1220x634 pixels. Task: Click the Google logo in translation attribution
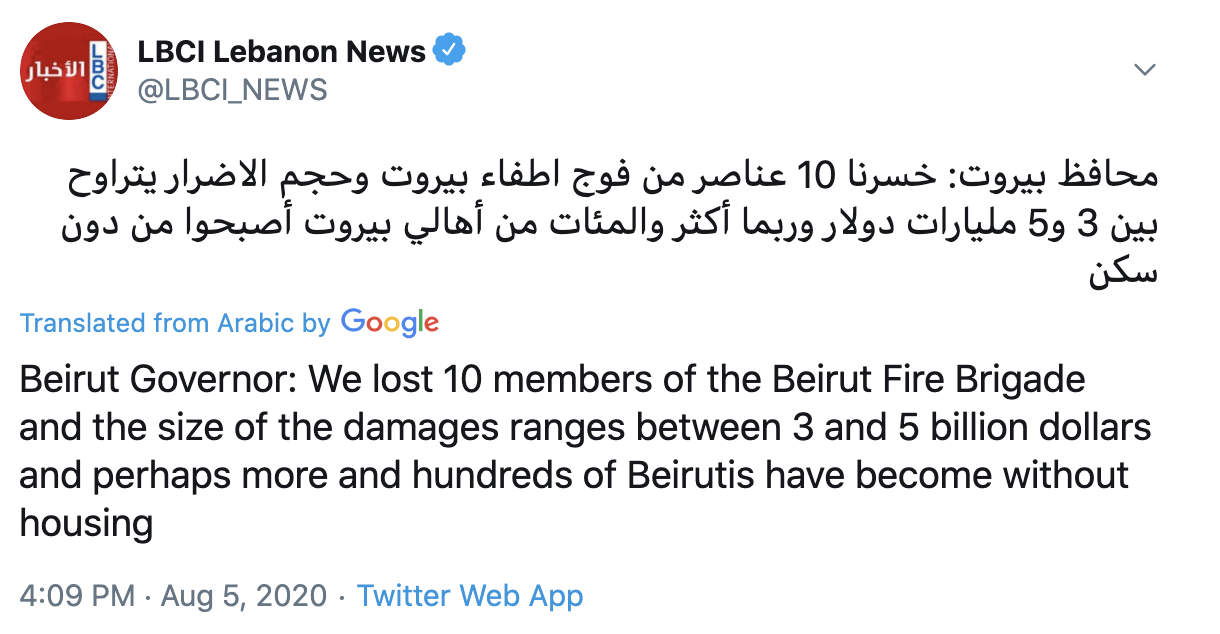pos(390,323)
